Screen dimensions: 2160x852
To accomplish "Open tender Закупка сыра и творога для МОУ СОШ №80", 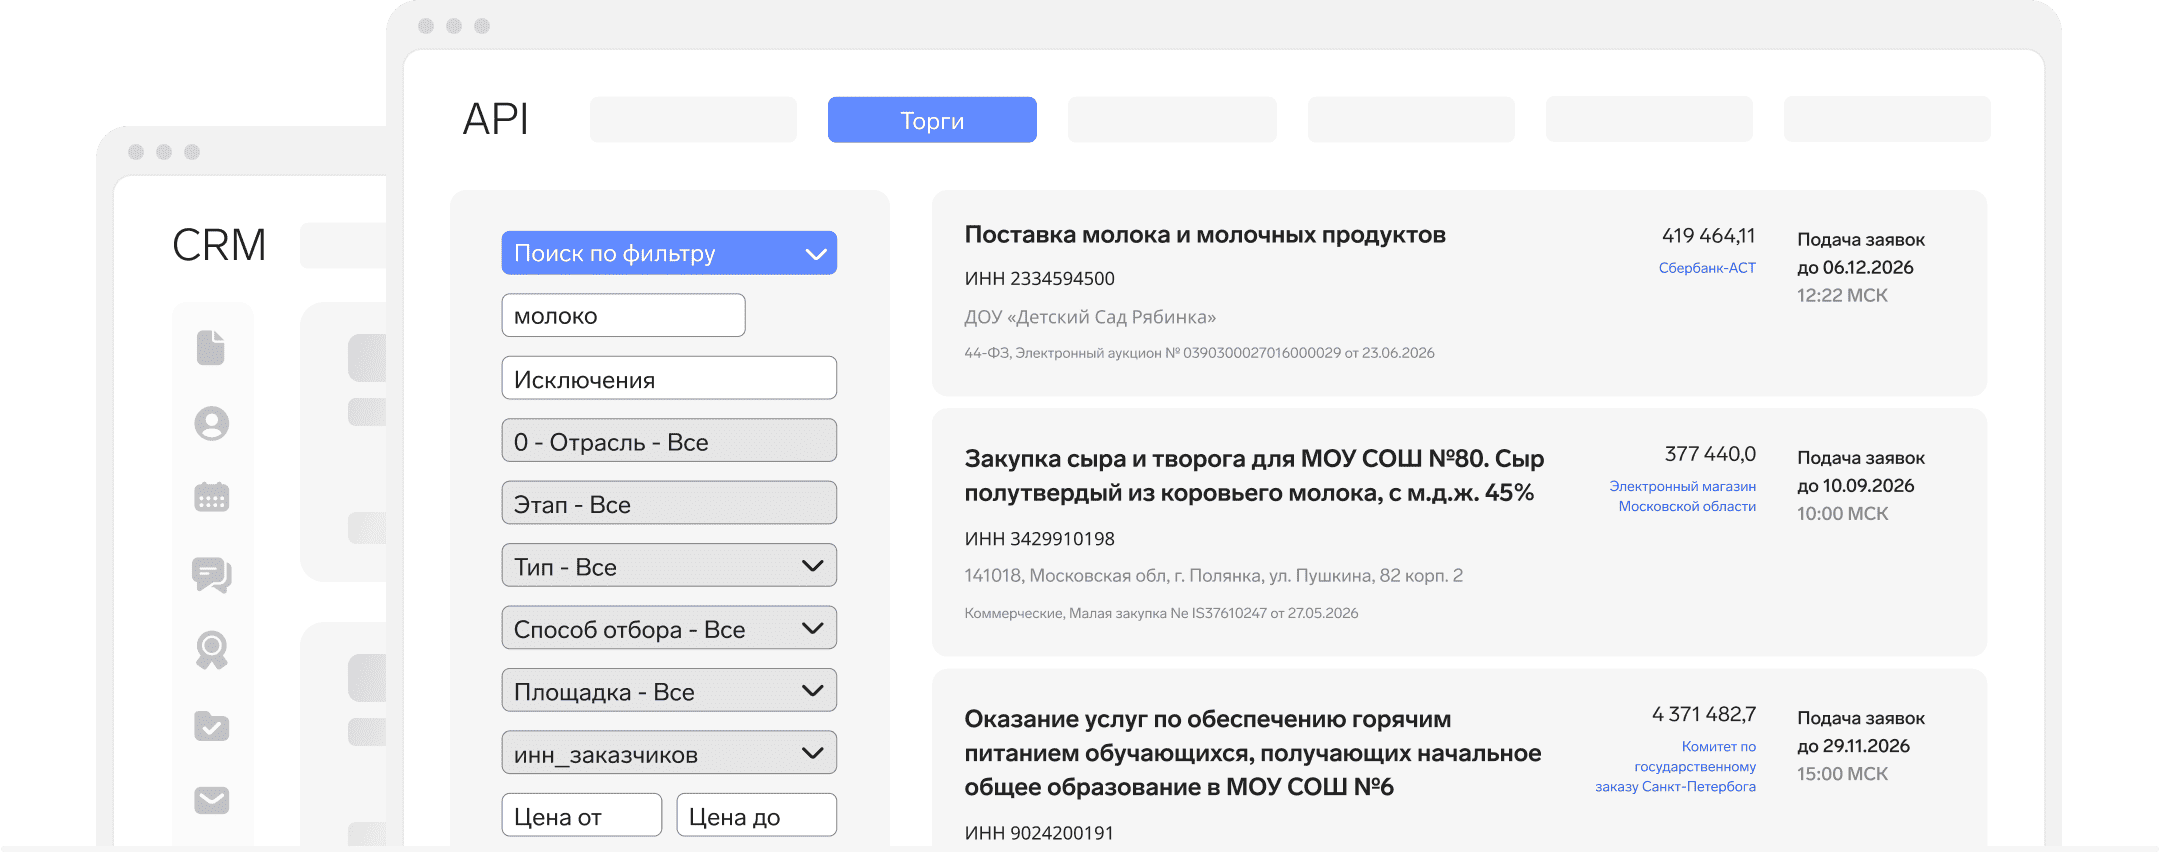I will 1254,475.
